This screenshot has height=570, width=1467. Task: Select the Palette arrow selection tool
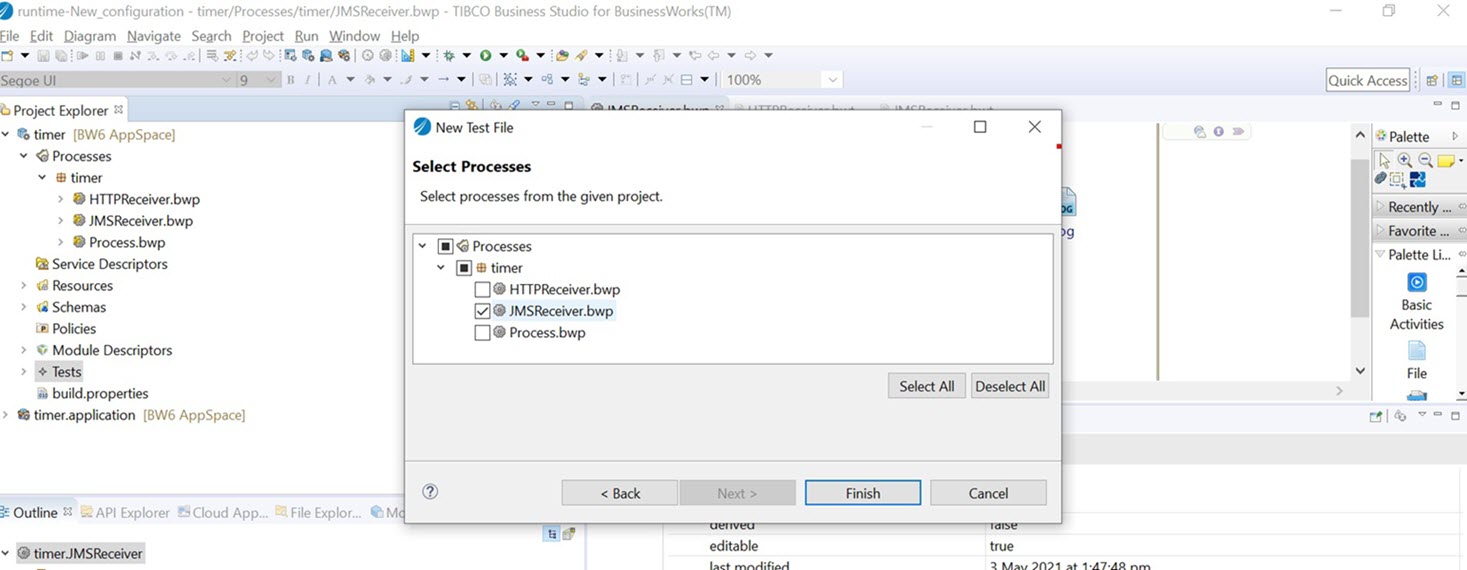click(x=1384, y=160)
